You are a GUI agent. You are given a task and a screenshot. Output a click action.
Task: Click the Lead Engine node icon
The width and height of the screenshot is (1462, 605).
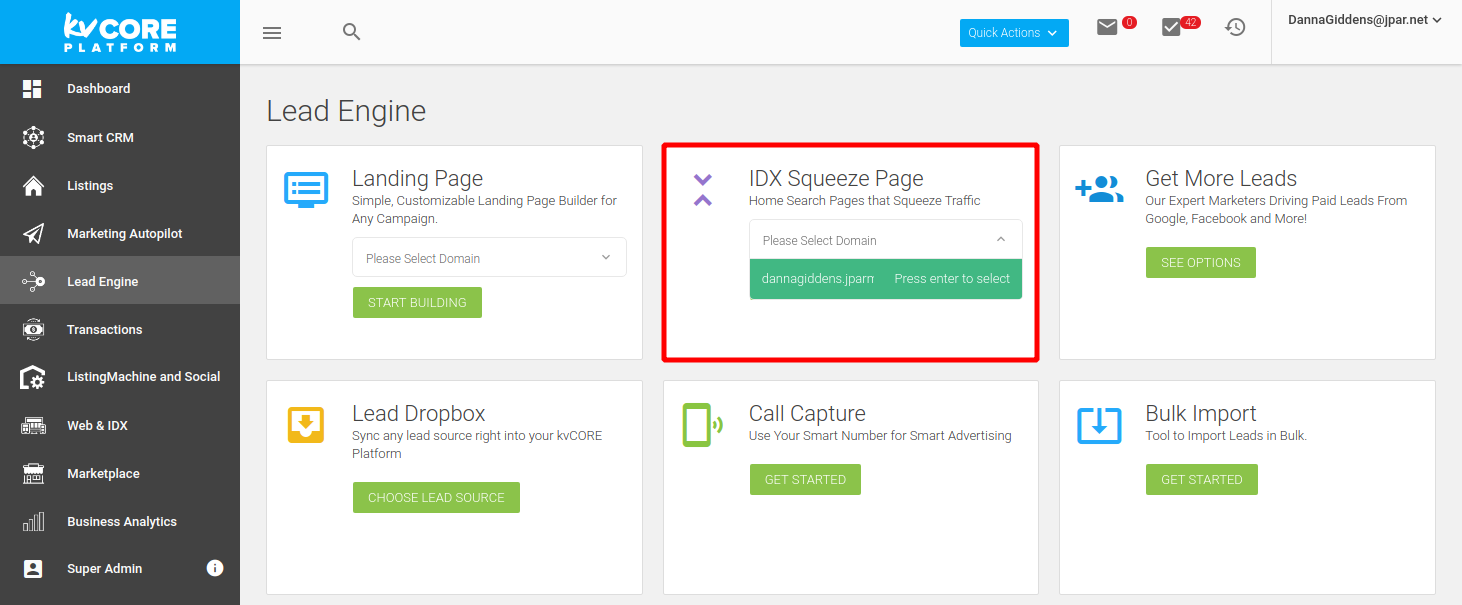(33, 282)
